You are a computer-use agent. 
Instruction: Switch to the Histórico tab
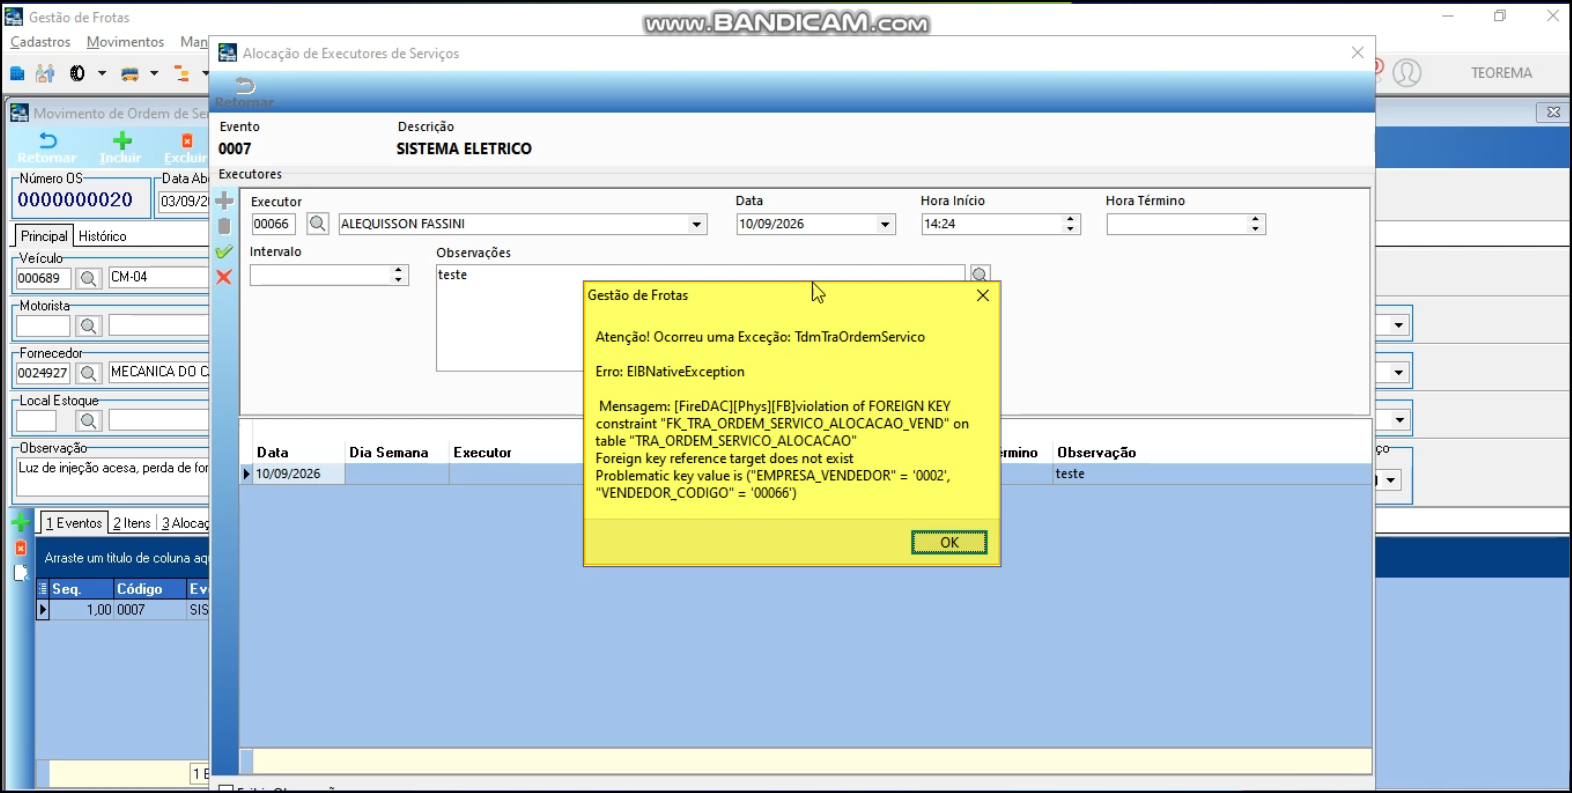pyautogui.click(x=102, y=236)
